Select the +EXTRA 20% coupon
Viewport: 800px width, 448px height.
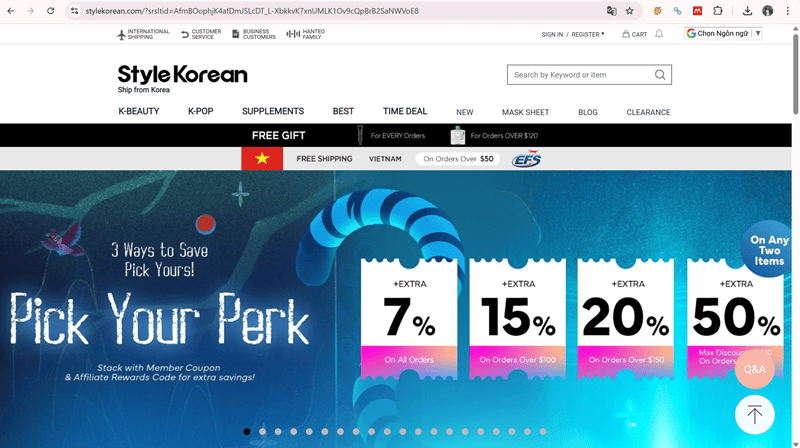(x=626, y=319)
